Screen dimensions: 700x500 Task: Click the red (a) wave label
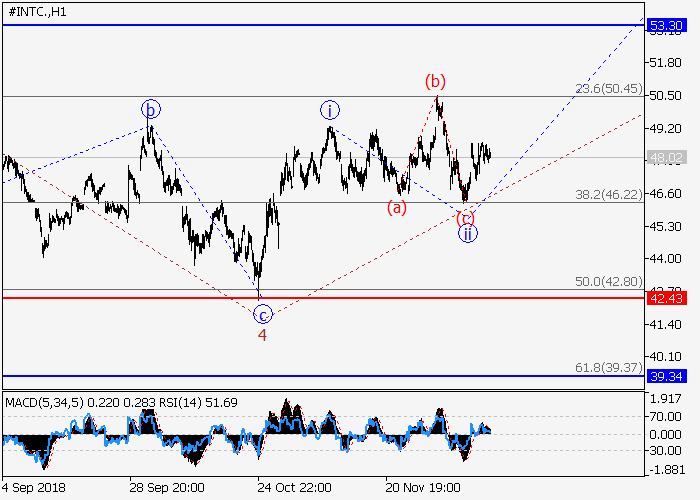click(x=398, y=208)
